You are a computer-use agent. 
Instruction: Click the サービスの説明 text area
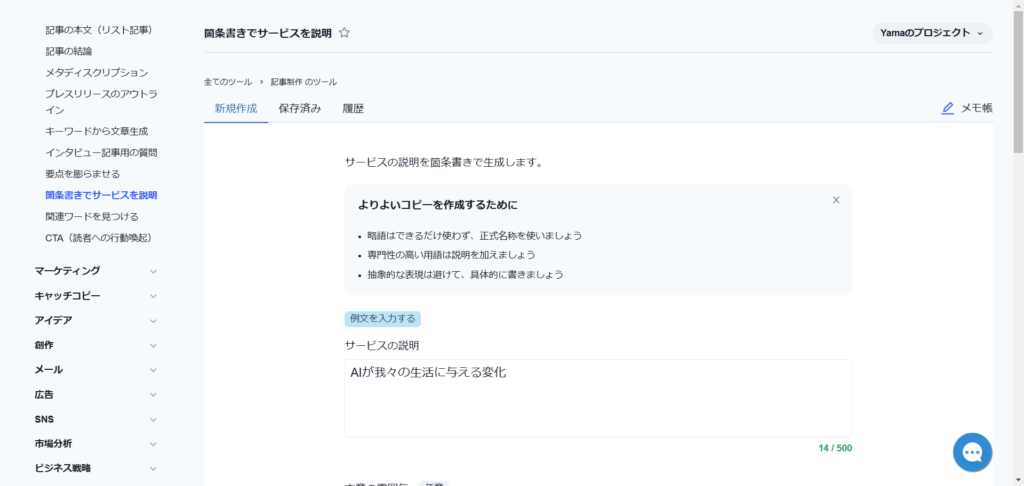[598, 398]
